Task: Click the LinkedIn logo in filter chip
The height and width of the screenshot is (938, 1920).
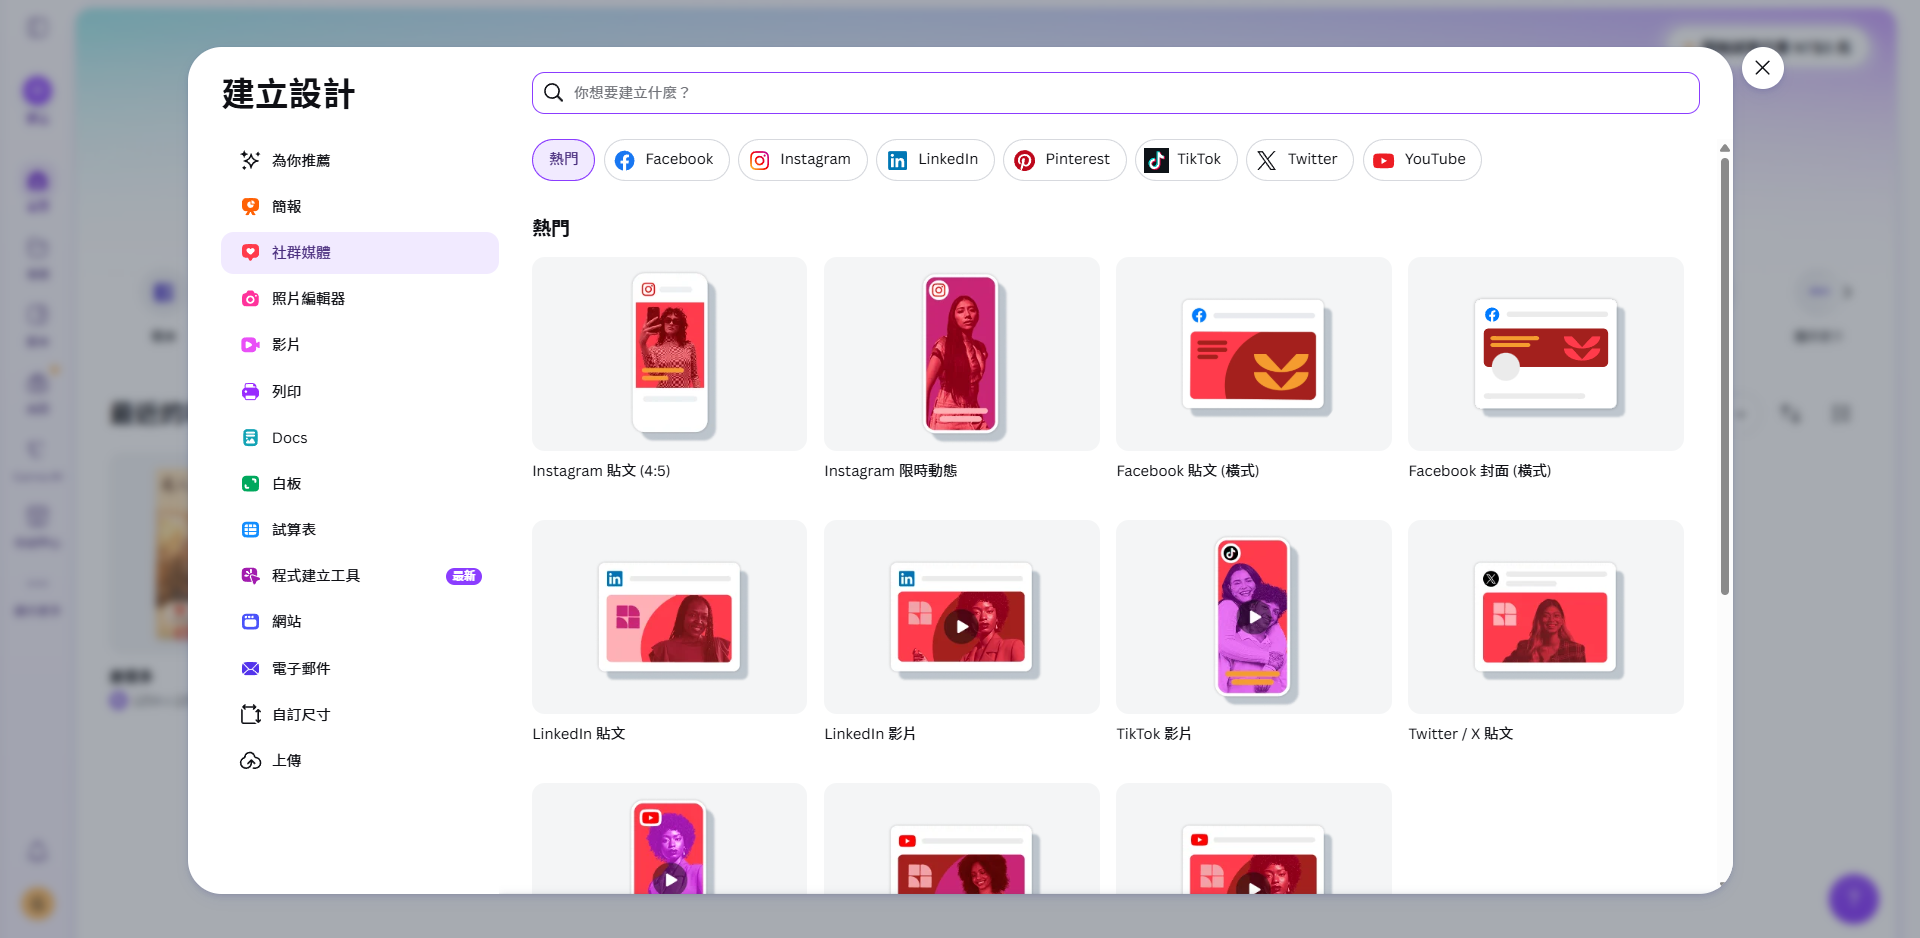Action: pyautogui.click(x=898, y=160)
